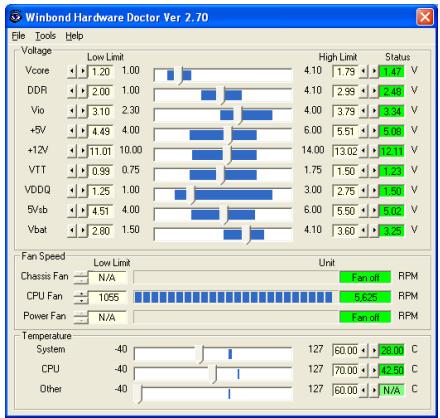The height and width of the screenshot is (418, 440).
Task: Decrease 5Vsb high limit with left arrow
Action: pos(363,211)
